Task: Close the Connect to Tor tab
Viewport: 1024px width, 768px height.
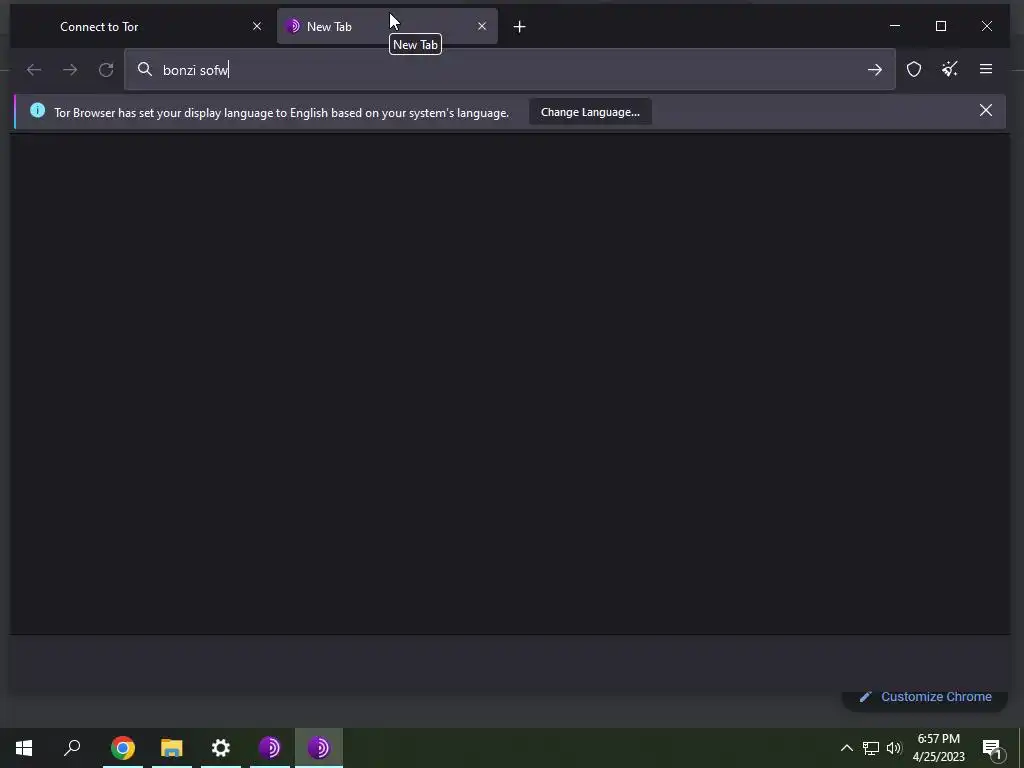Action: tap(257, 26)
